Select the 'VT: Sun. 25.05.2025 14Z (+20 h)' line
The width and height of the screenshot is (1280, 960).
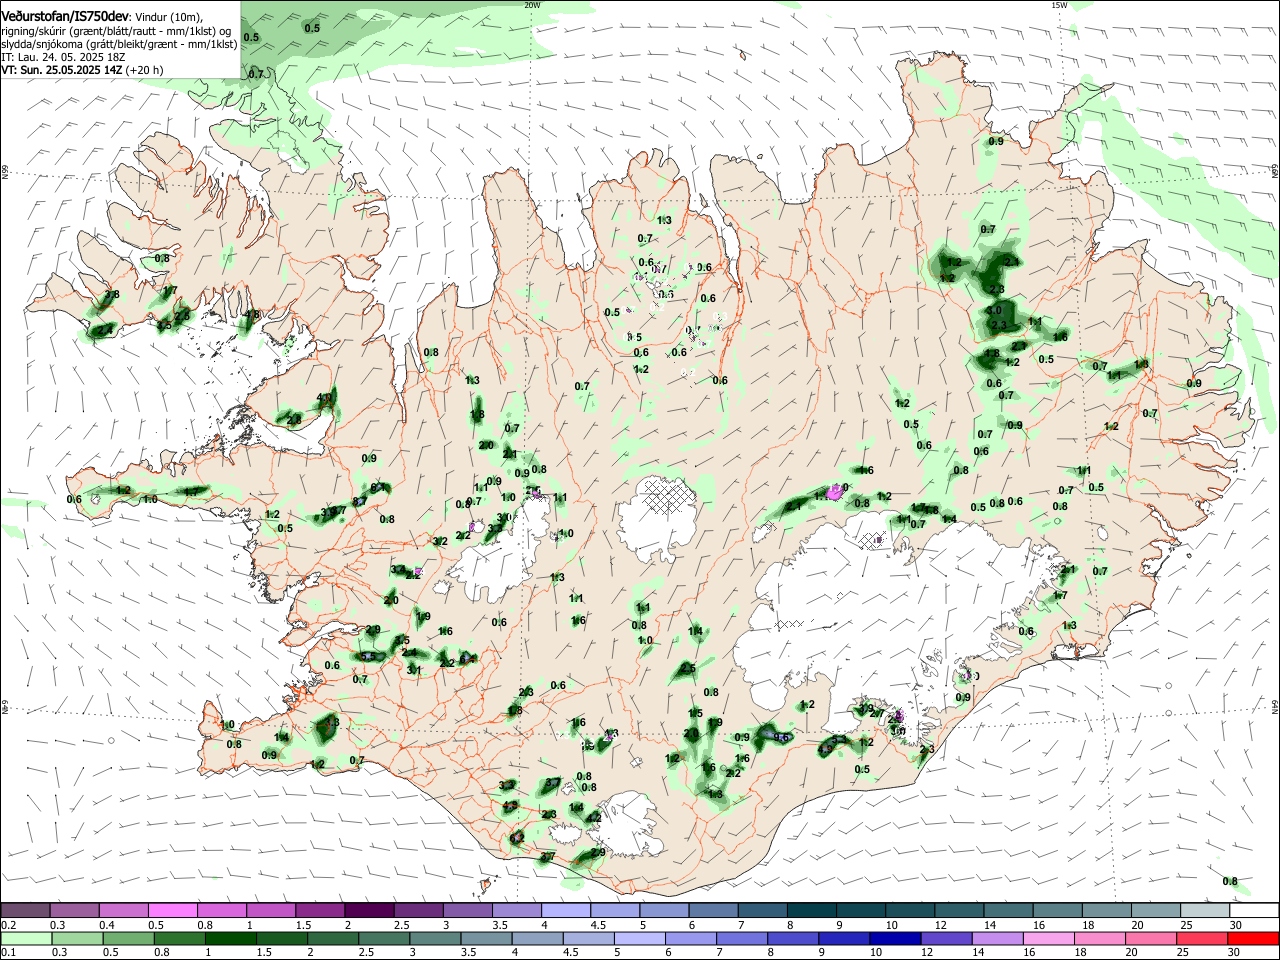pyautogui.click(x=82, y=70)
